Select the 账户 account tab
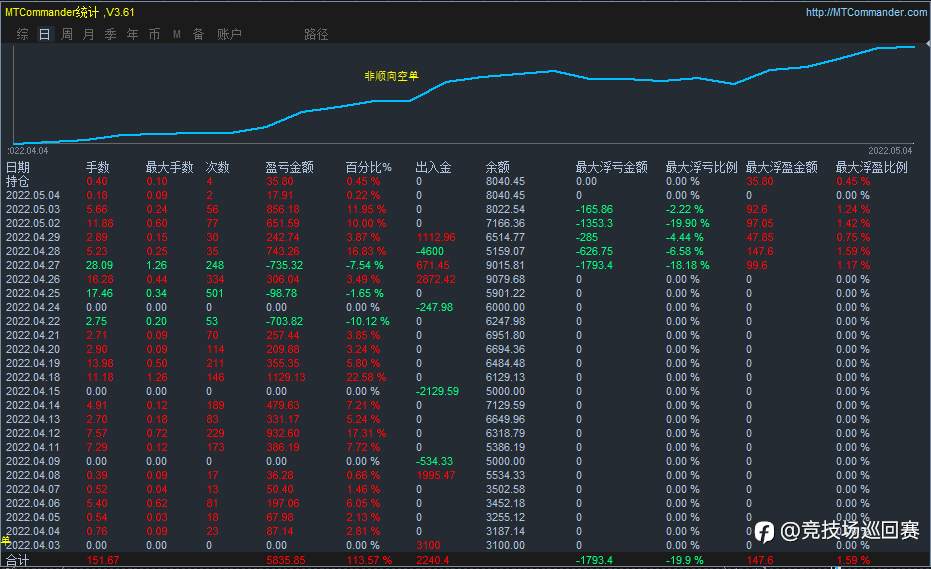The width and height of the screenshot is (931, 569). click(229, 34)
